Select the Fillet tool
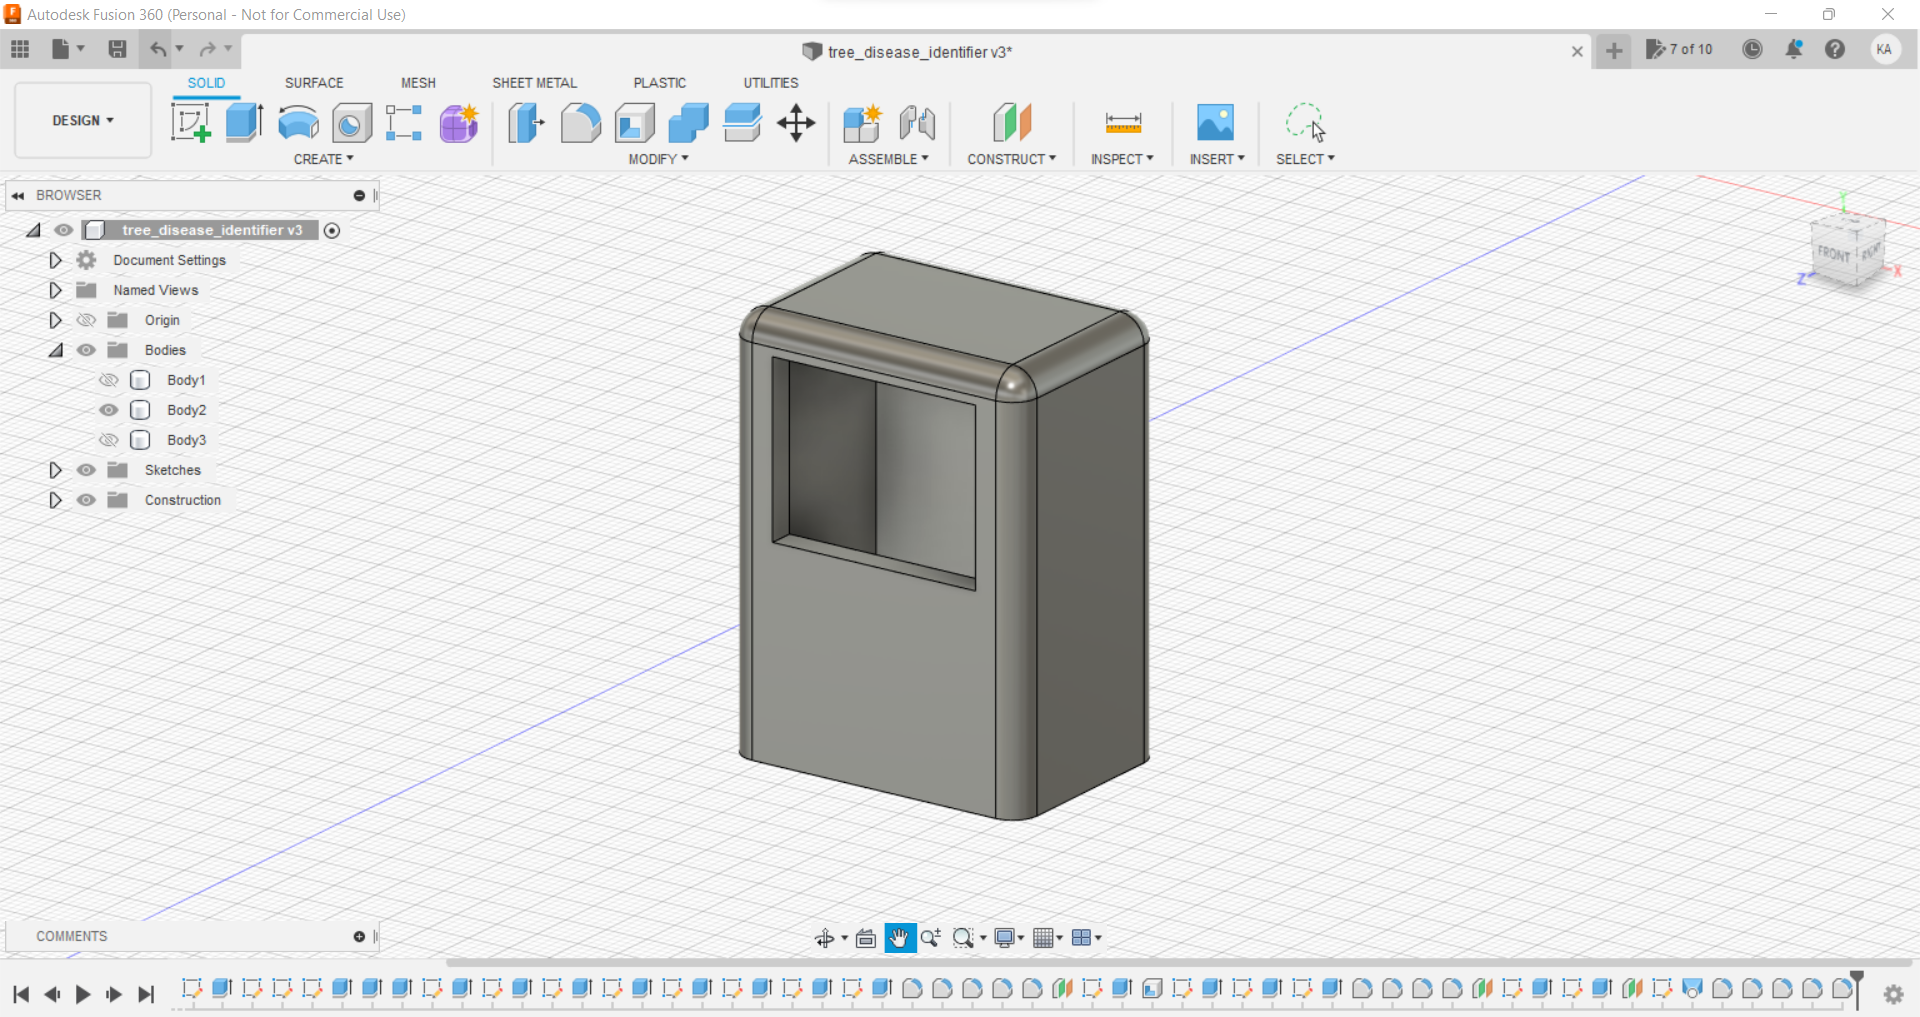This screenshot has width=1920, height=1017. coord(580,123)
